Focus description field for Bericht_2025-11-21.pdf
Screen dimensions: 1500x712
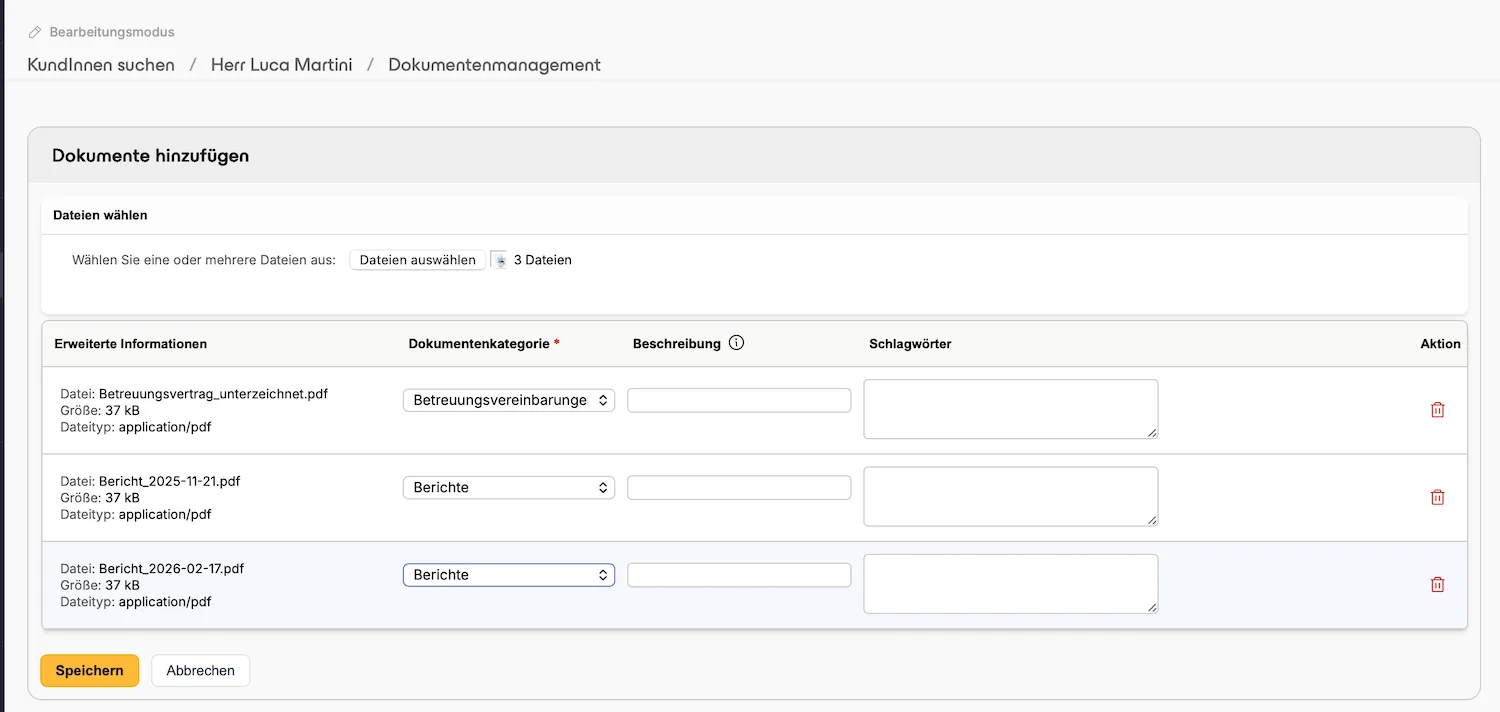(739, 487)
